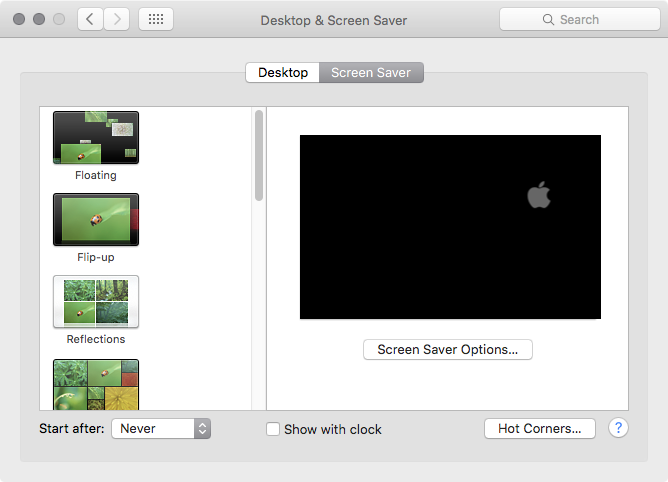Click the Floating label text
The image size is (668, 482).
pos(96,175)
